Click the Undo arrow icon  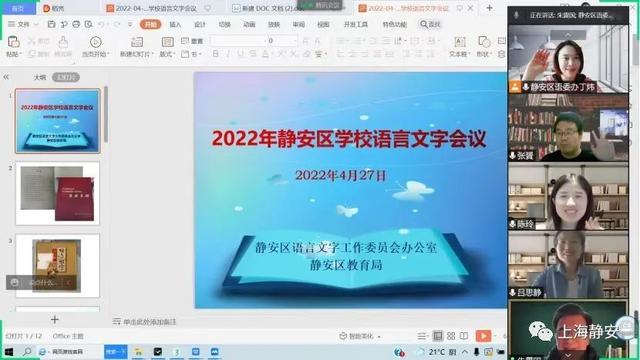click(x=101, y=24)
